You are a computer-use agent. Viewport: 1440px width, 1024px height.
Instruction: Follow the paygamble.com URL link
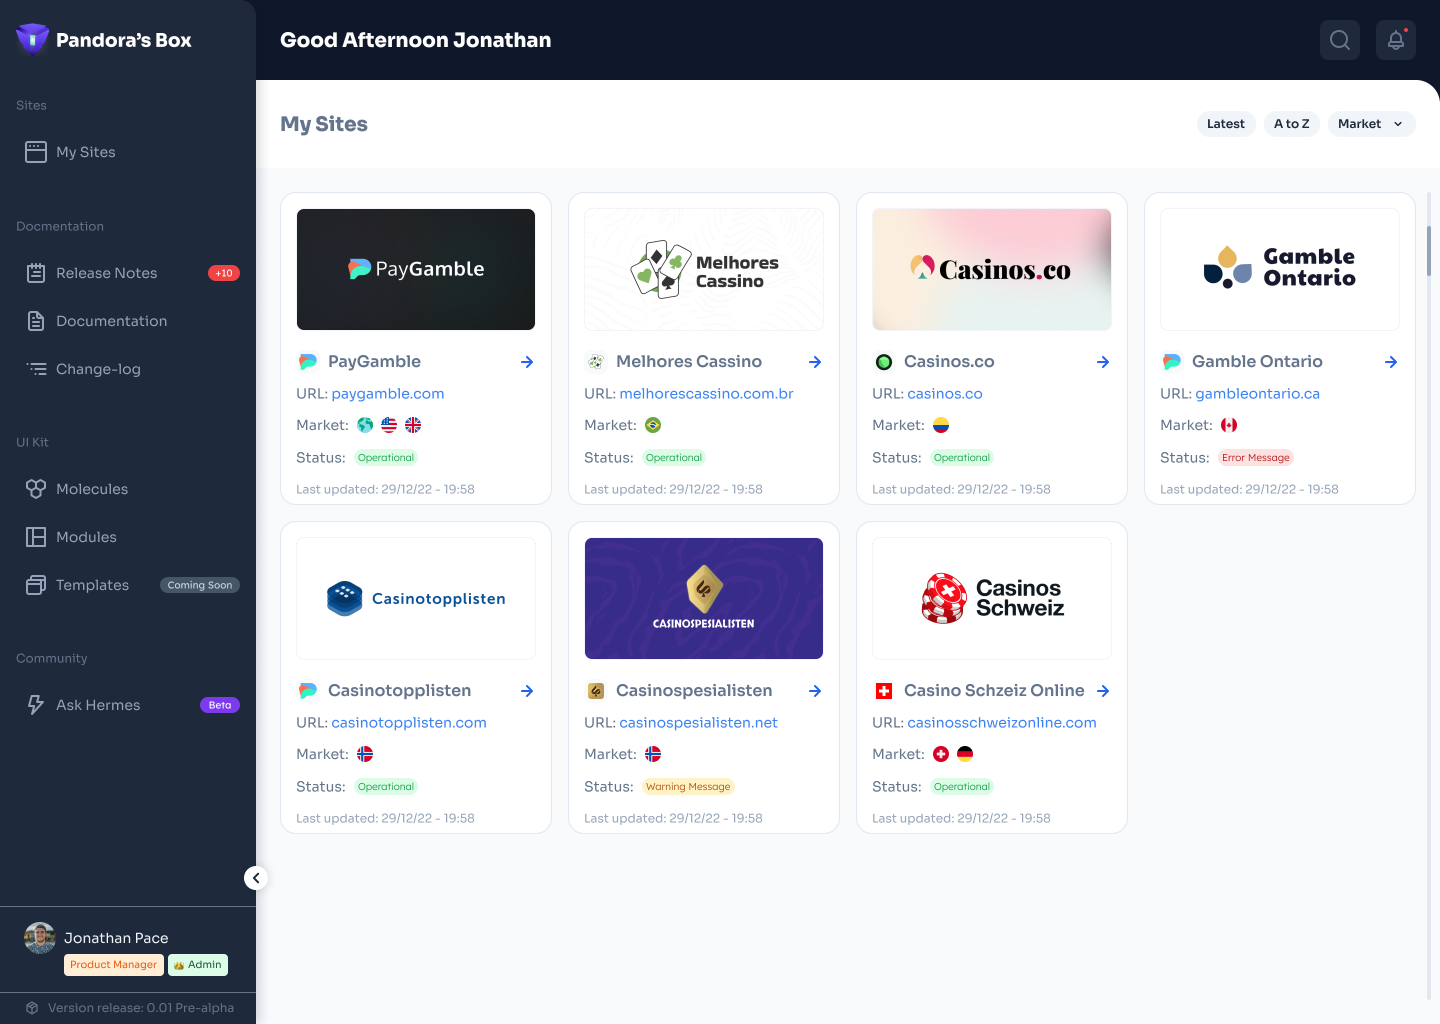click(388, 394)
